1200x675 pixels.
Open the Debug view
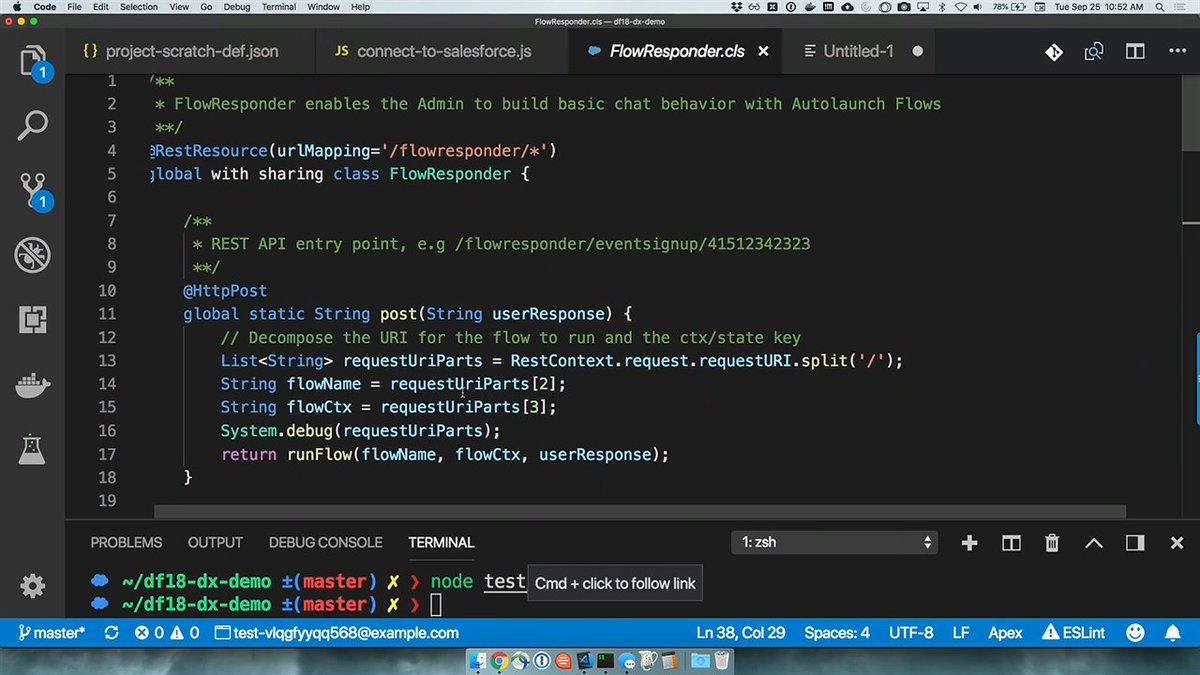pos(32,255)
